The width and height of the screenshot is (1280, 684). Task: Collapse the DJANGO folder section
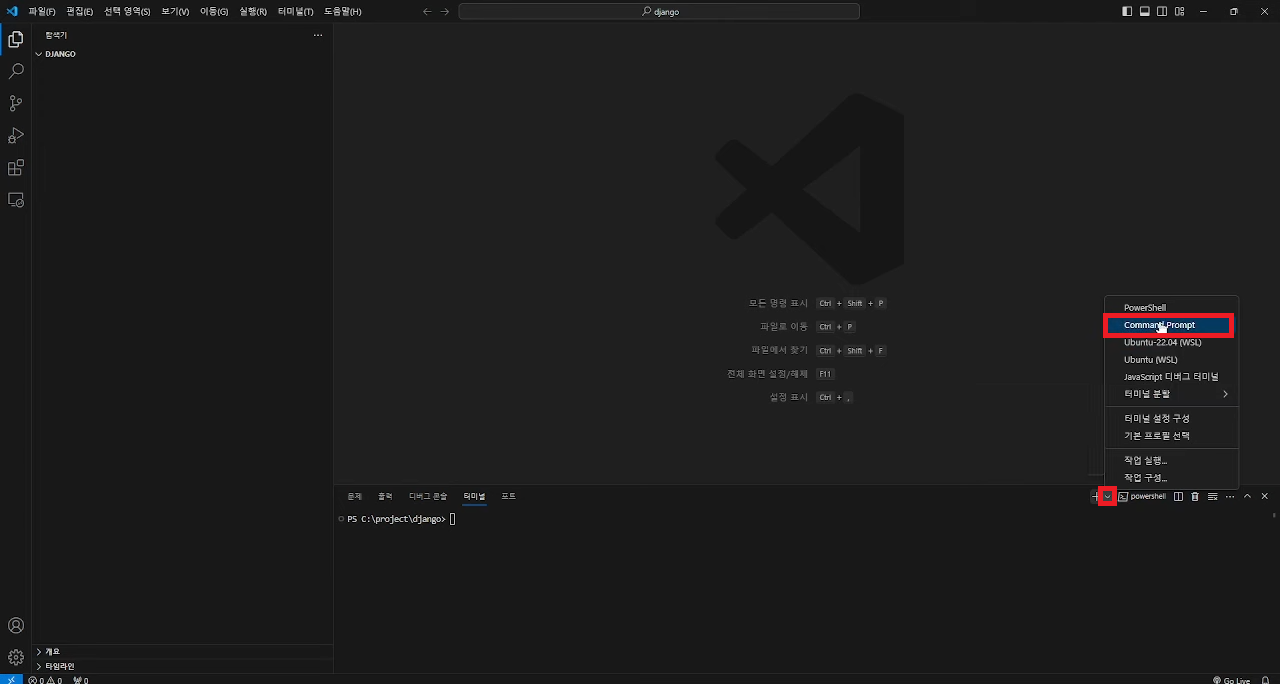tap(183, 54)
